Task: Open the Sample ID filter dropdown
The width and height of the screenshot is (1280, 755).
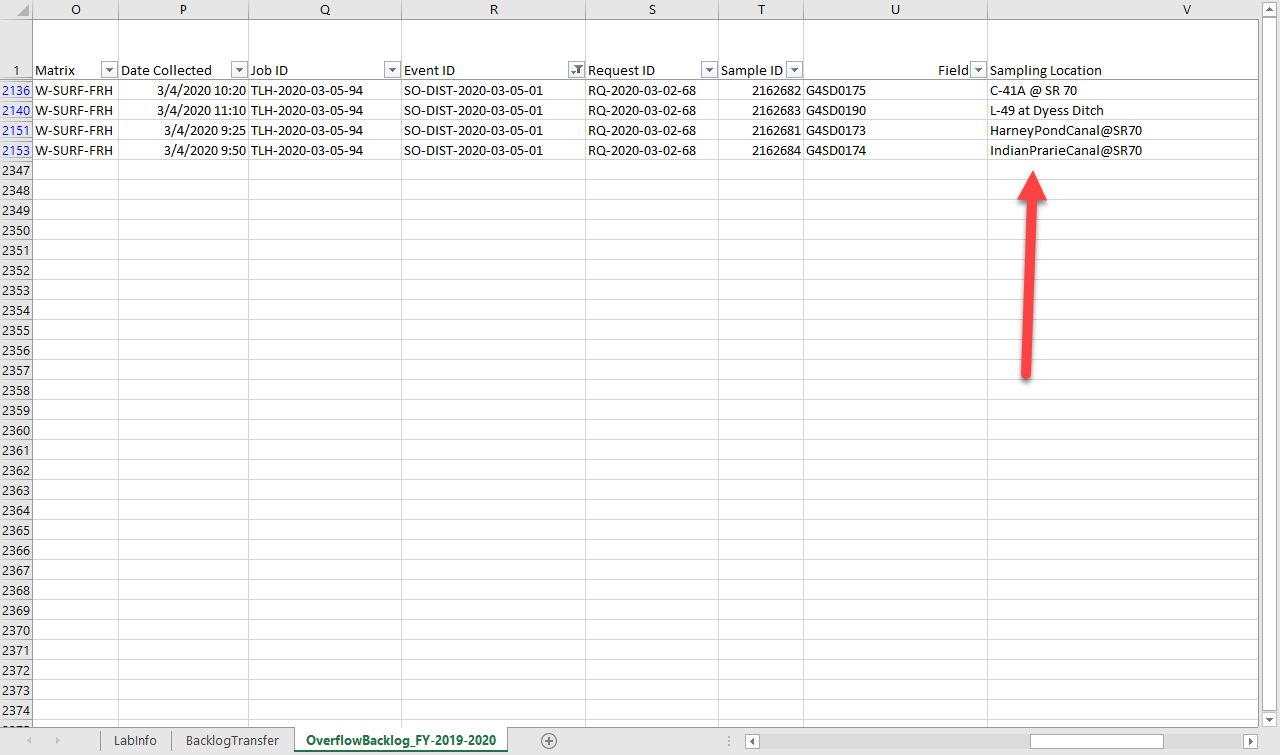Action: click(794, 70)
